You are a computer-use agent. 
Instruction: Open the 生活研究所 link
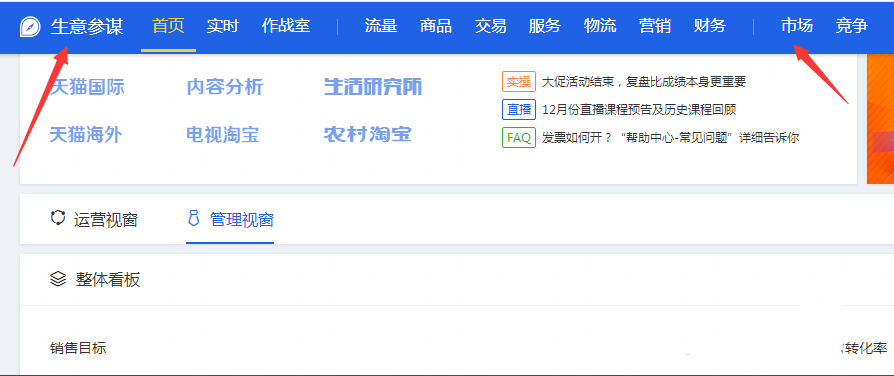pyautogui.click(x=373, y=87)
